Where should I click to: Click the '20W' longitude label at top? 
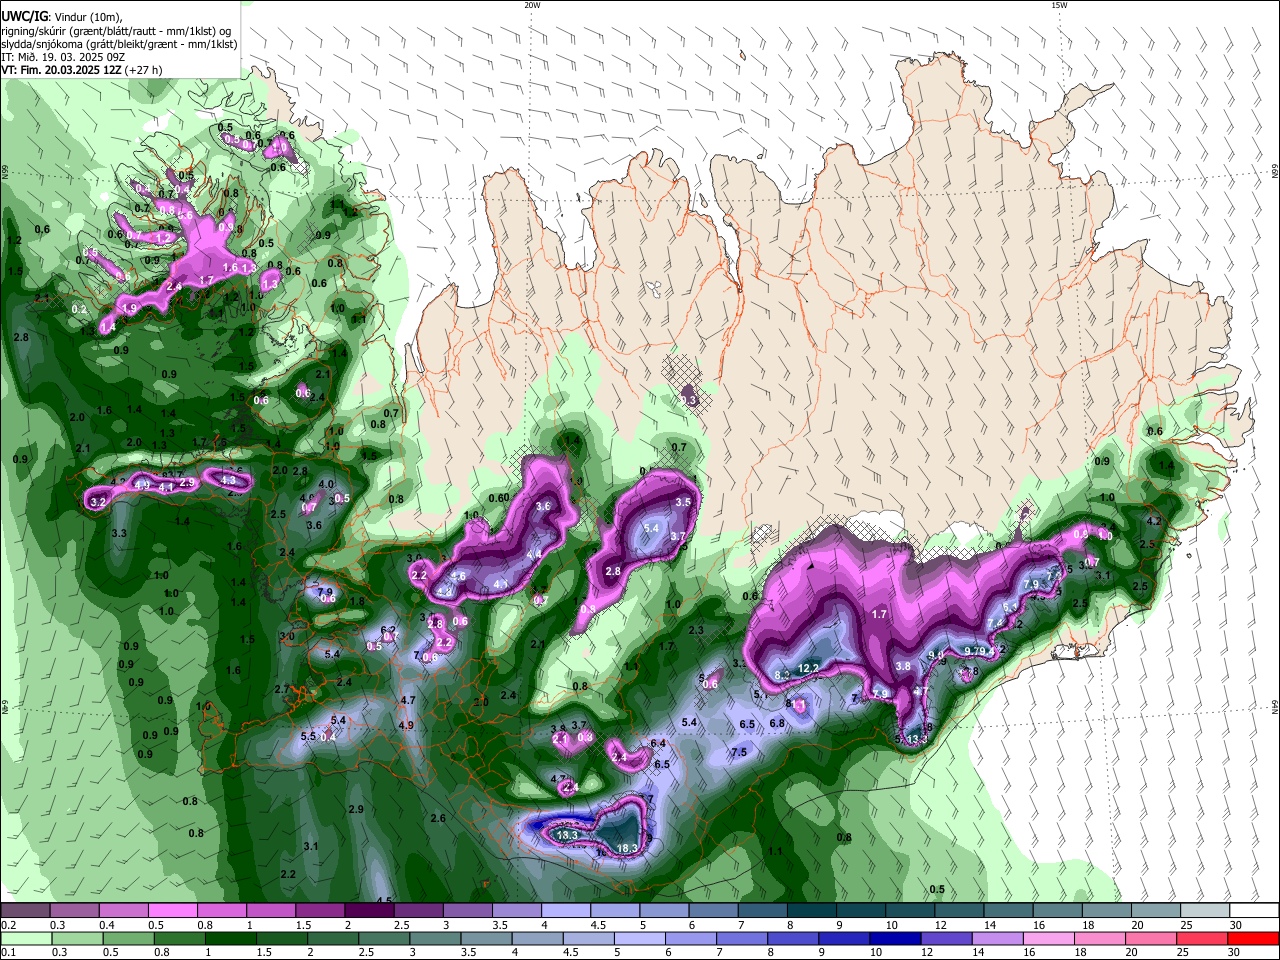(532, 5)
